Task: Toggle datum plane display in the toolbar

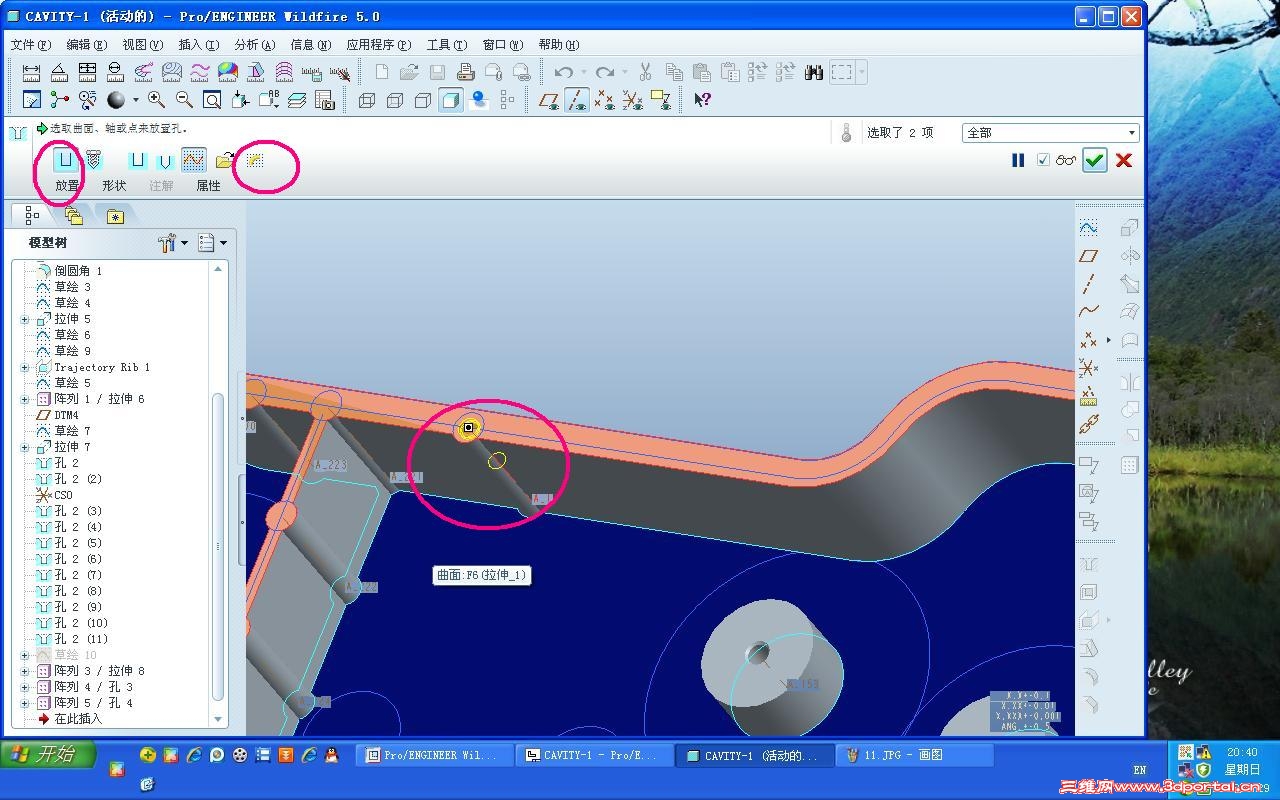Action: [549, 100]
